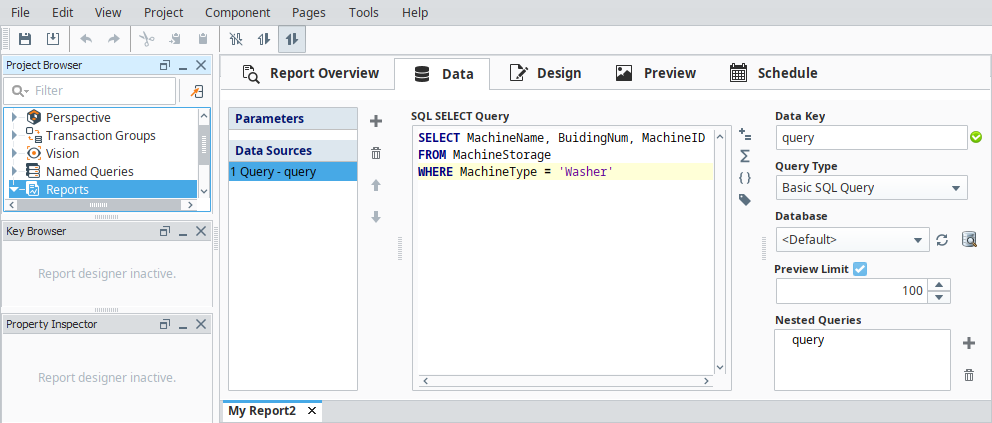Click the Project Browser vertical scrollbar
992x423 pixels.
pyautogui.click(x=203, y=153)
